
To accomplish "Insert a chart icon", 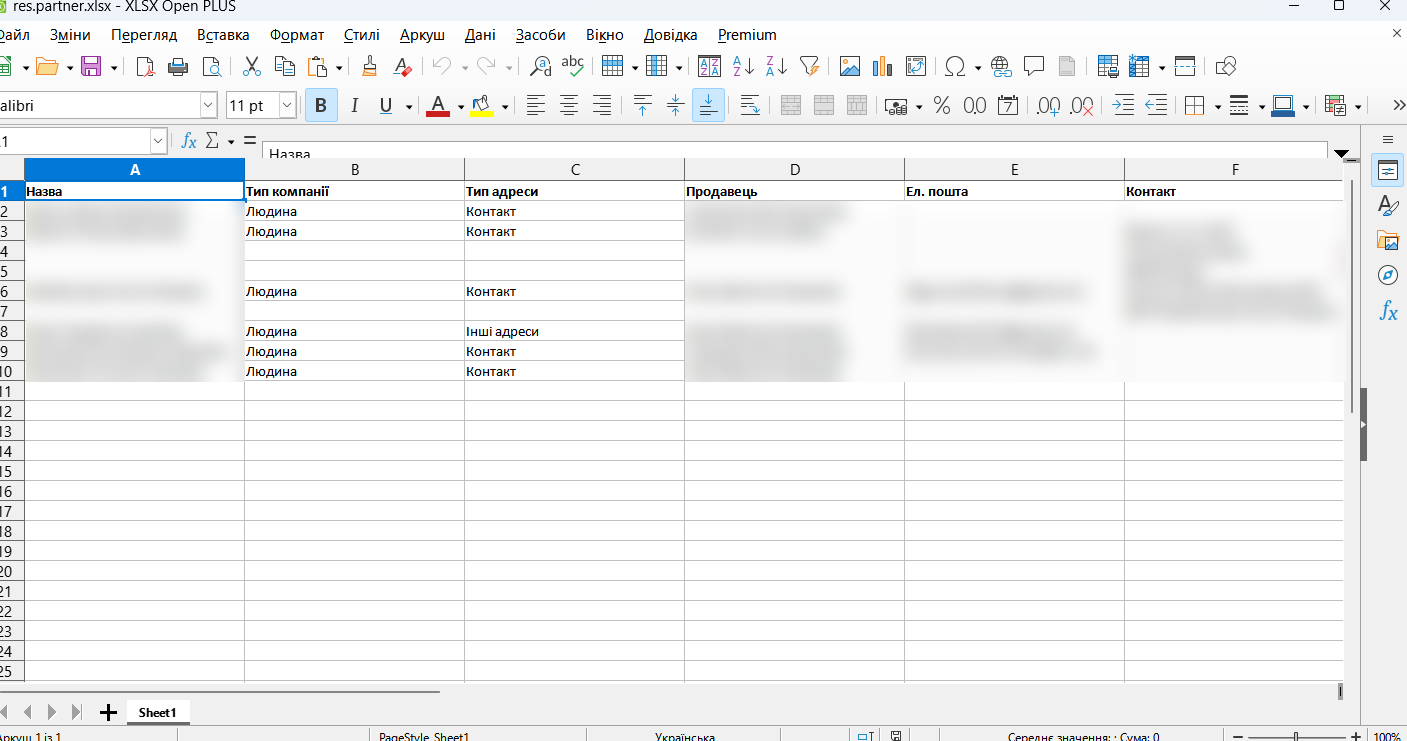I will (x=882, y=67).
